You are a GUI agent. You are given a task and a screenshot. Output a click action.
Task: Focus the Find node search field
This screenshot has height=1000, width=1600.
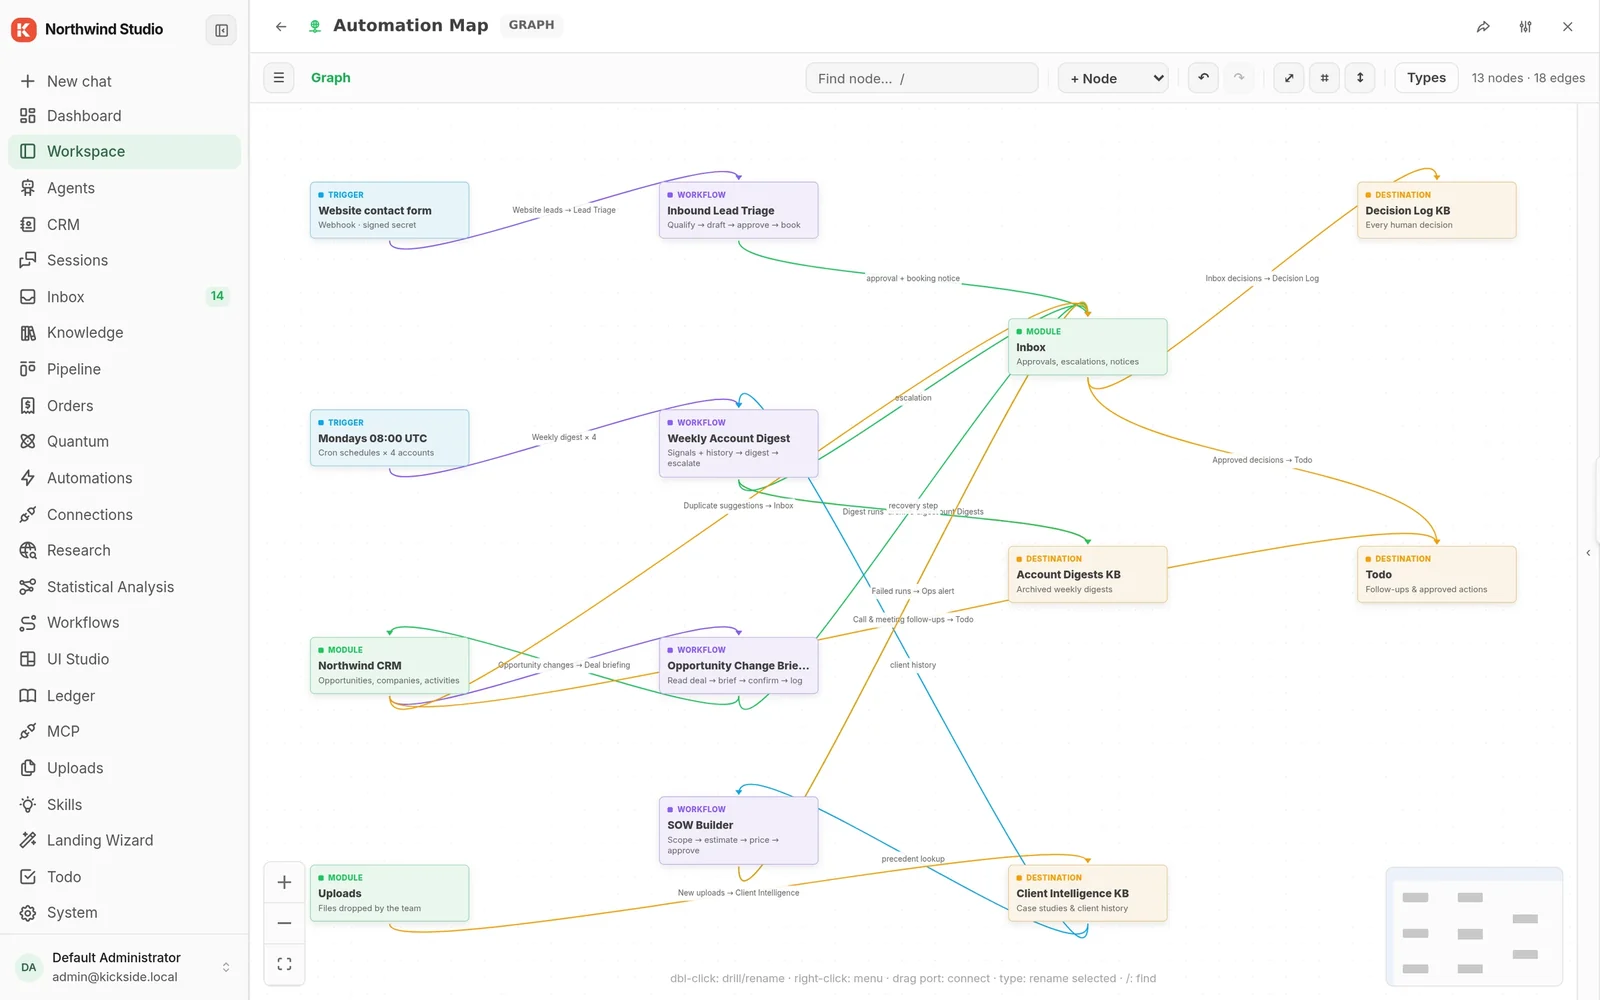click(x=922, y=78)
